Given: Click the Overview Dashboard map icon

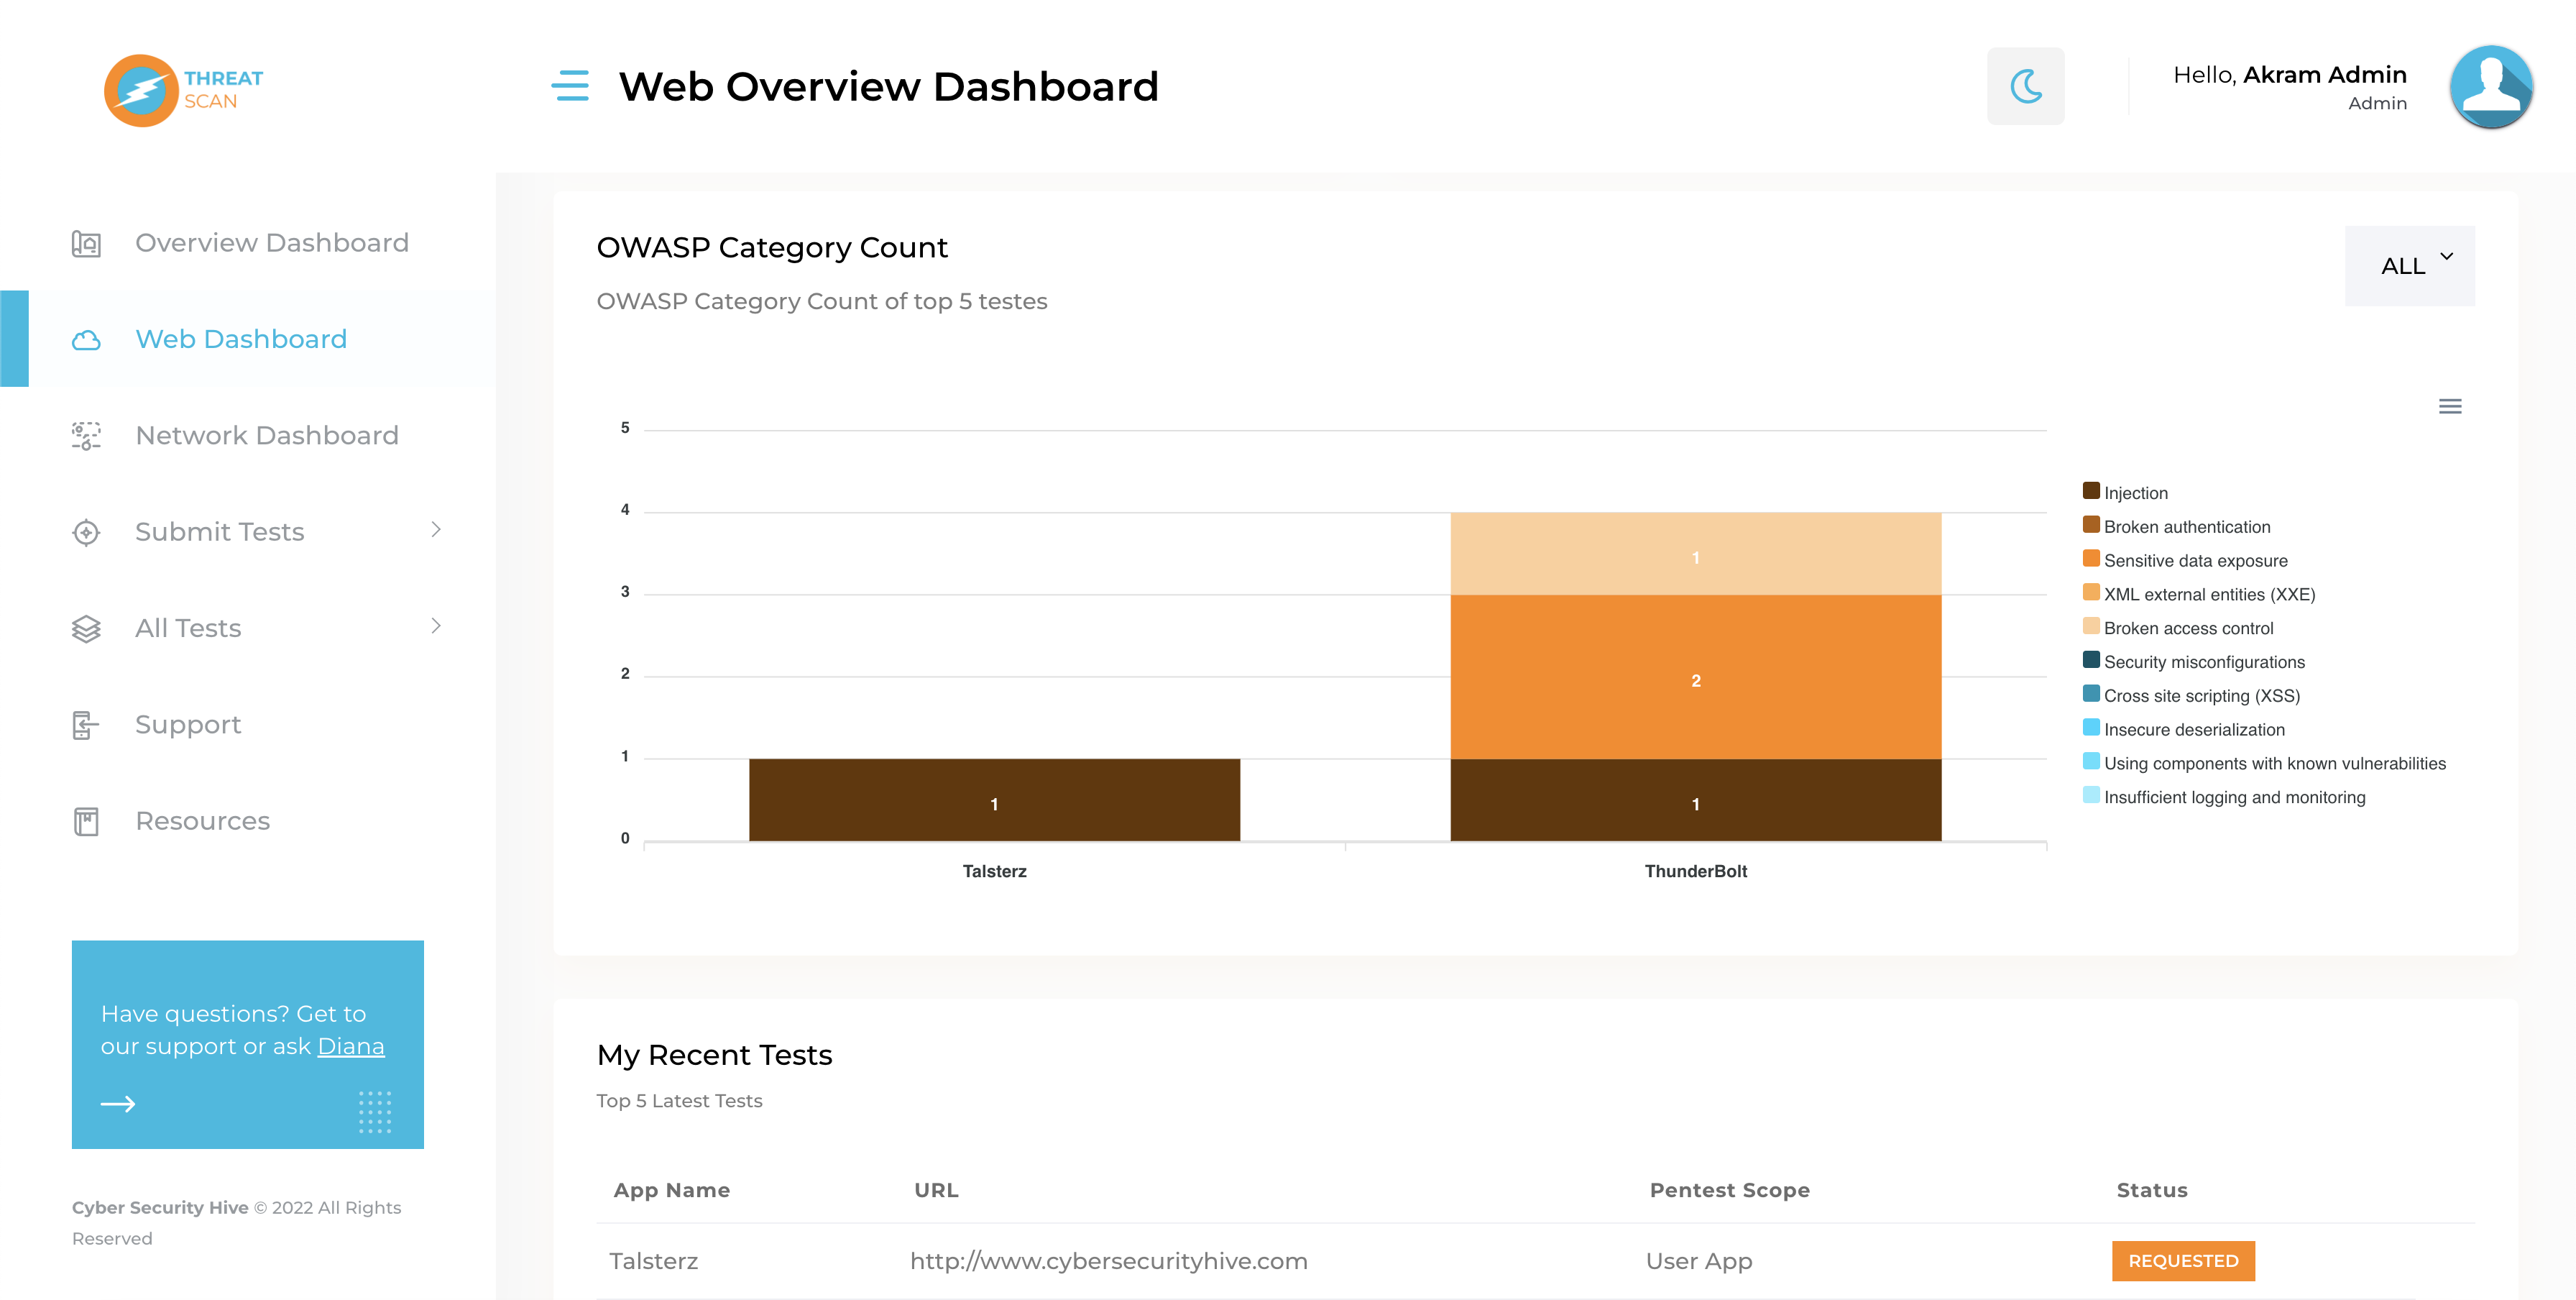Looking at the screenshot, I should pos(86,243).
